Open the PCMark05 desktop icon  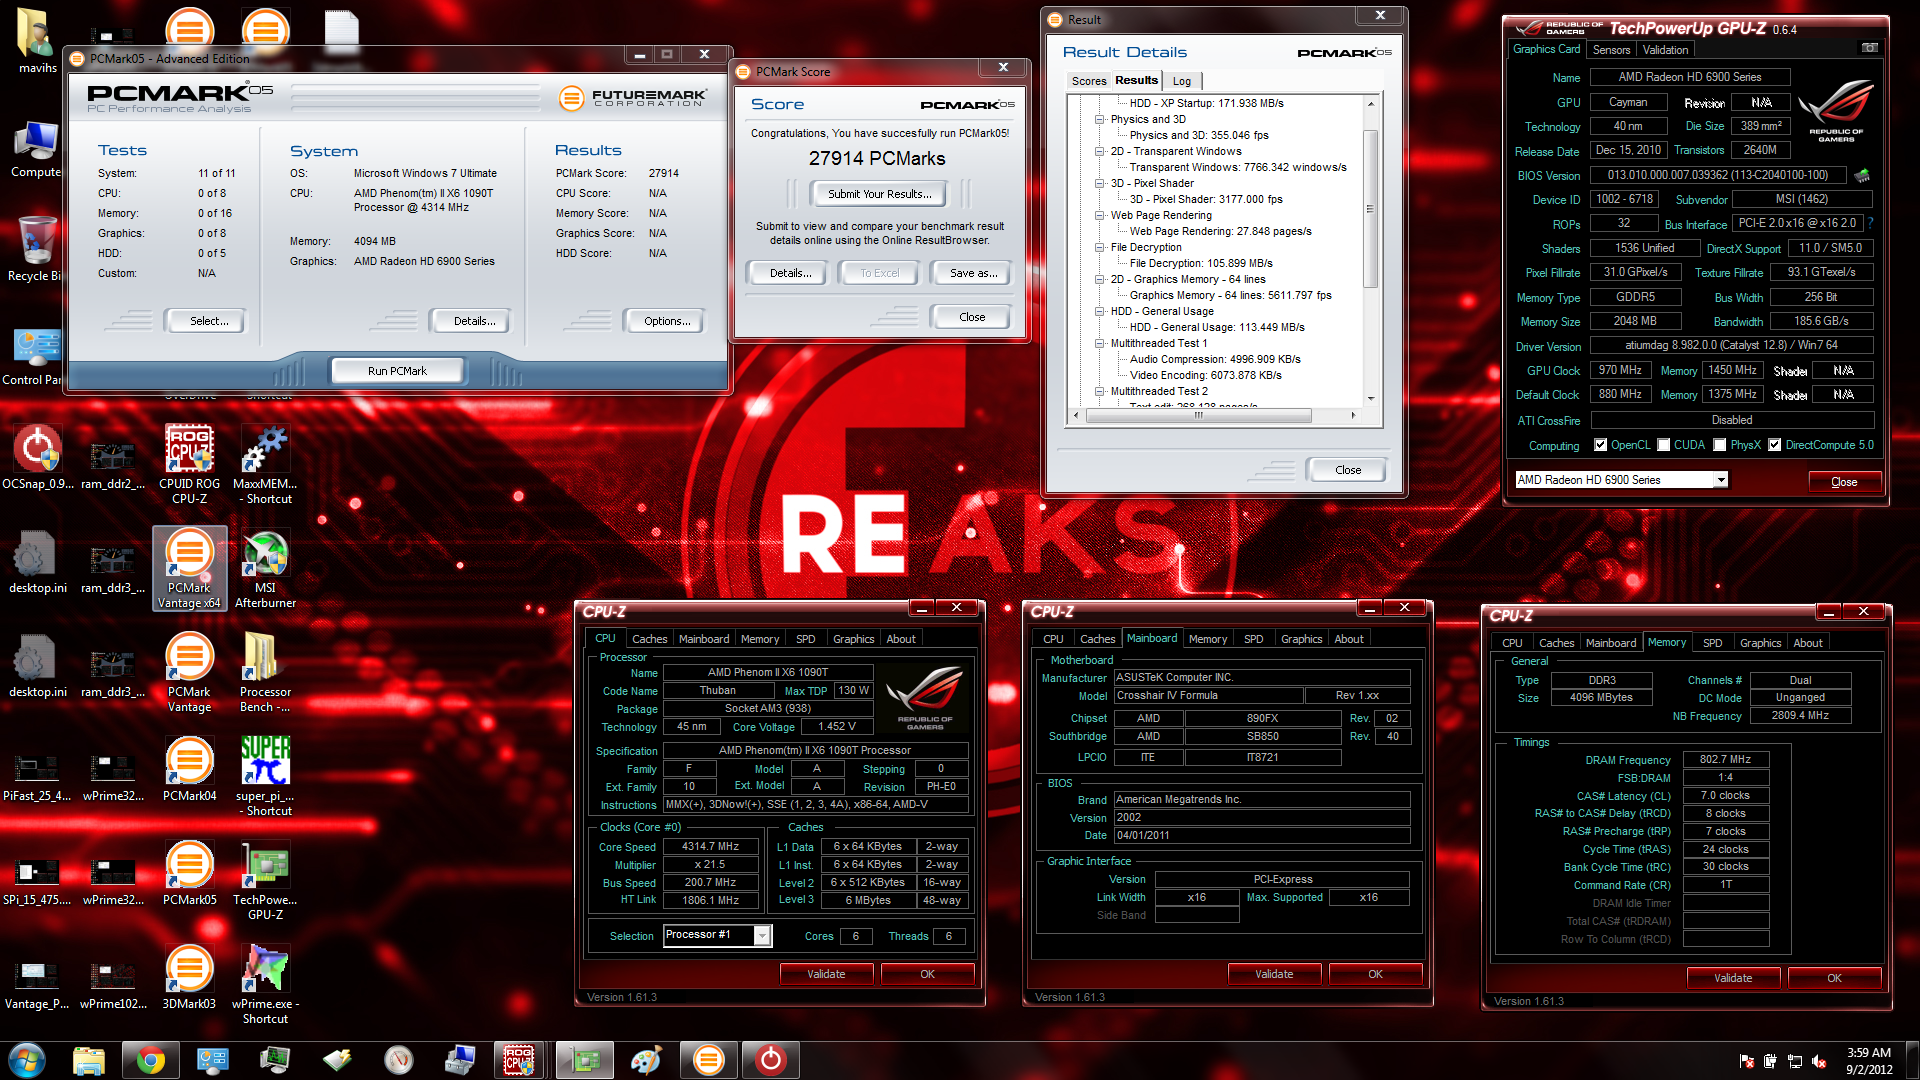[189, 873]
